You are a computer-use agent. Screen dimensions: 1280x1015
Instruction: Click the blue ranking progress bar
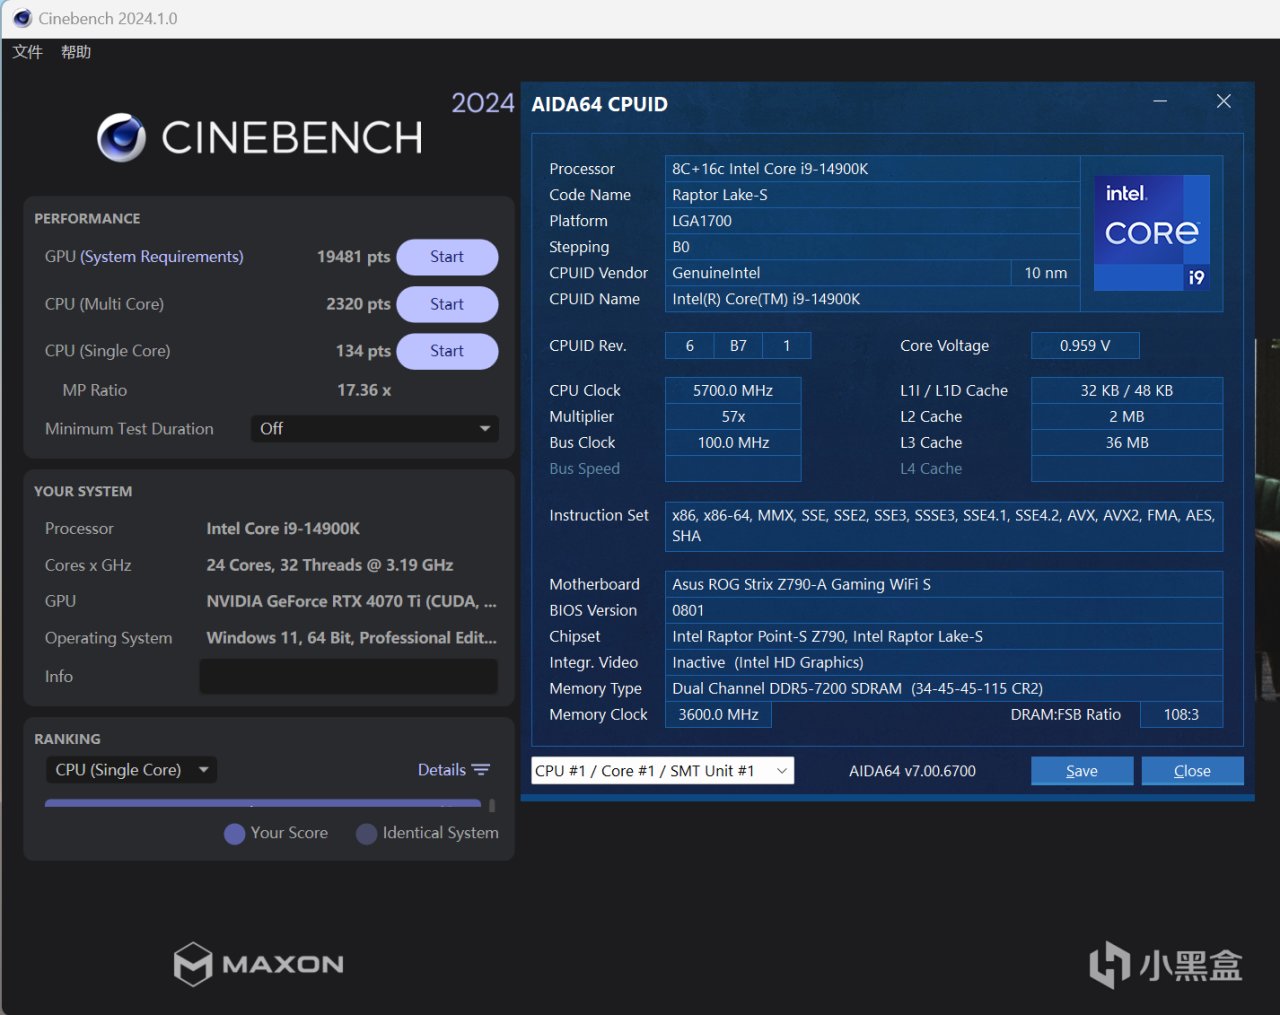(x=263, y=803)
